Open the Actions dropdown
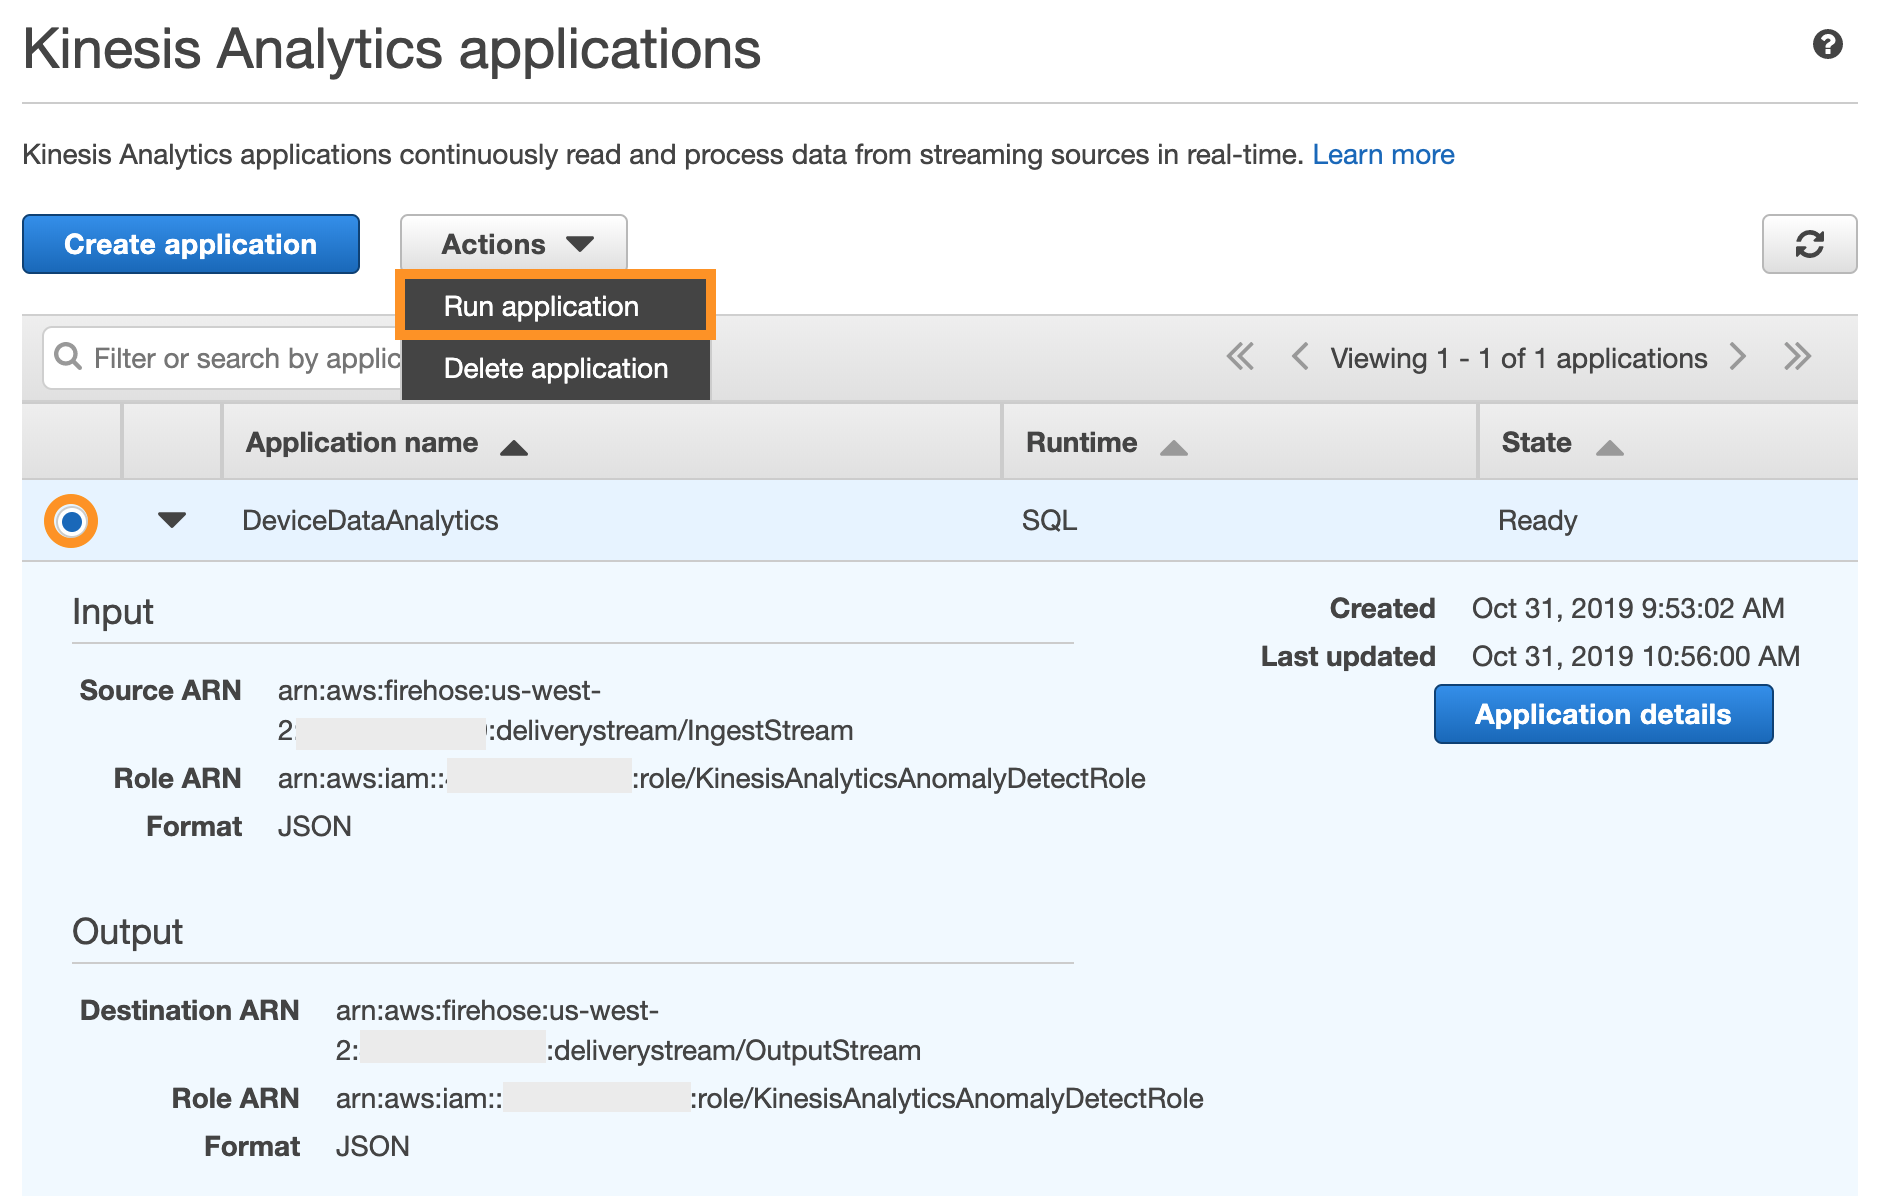 point(514,244)
